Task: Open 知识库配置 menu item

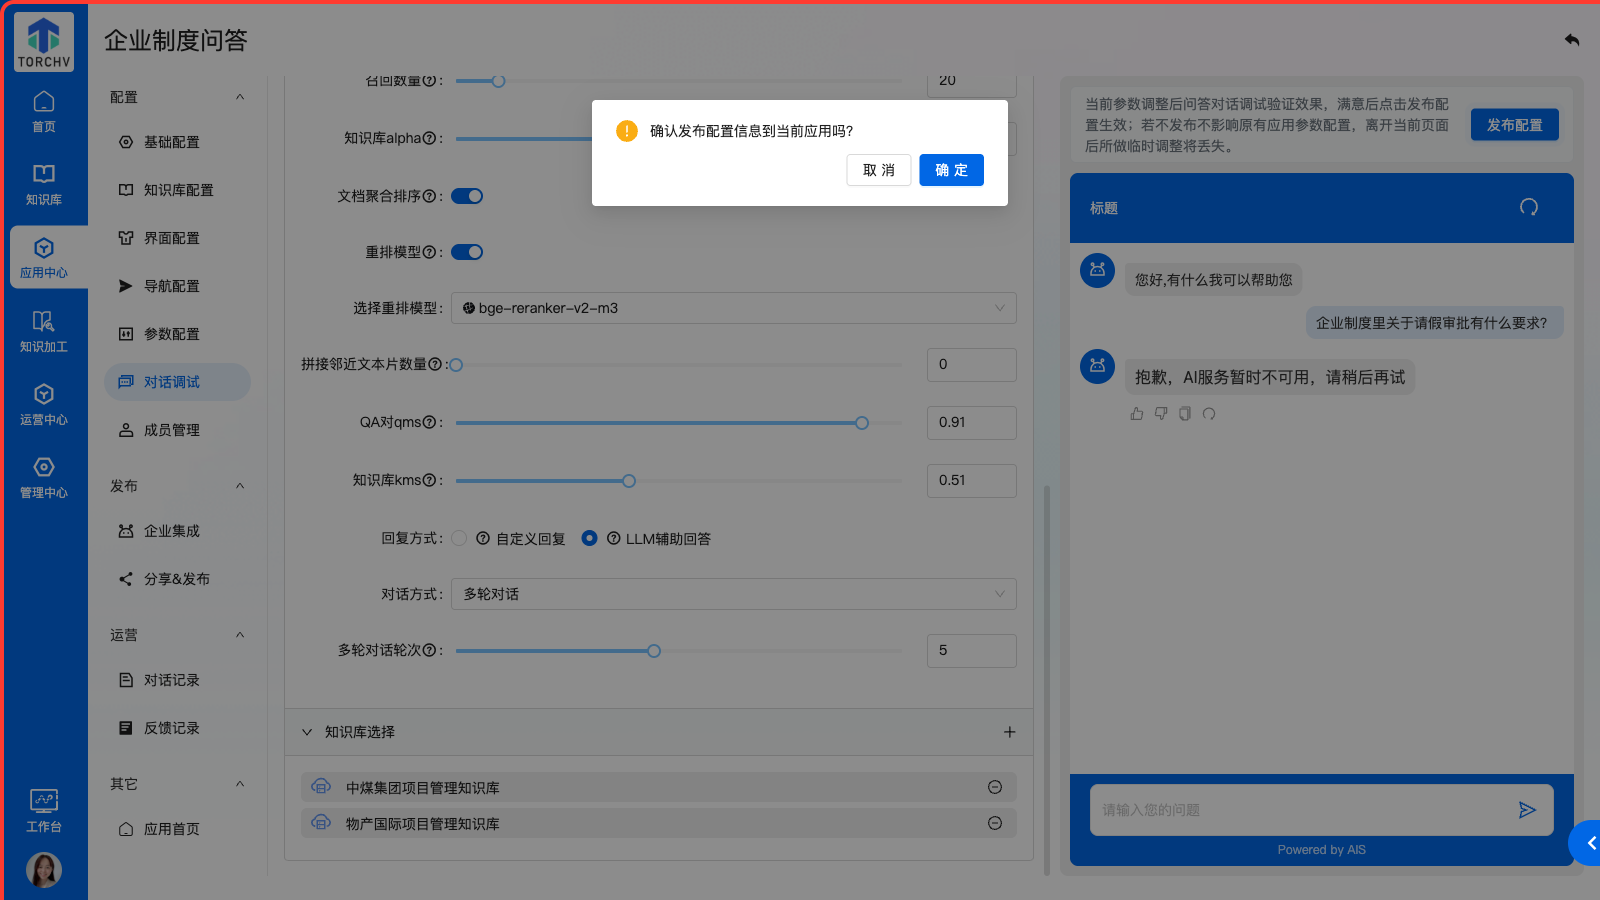Action: point(178,190)
